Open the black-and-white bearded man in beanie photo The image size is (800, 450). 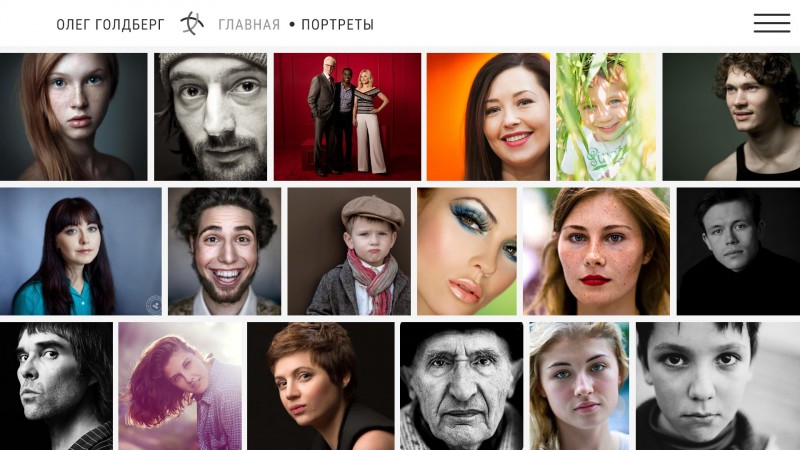click(211, 117)
